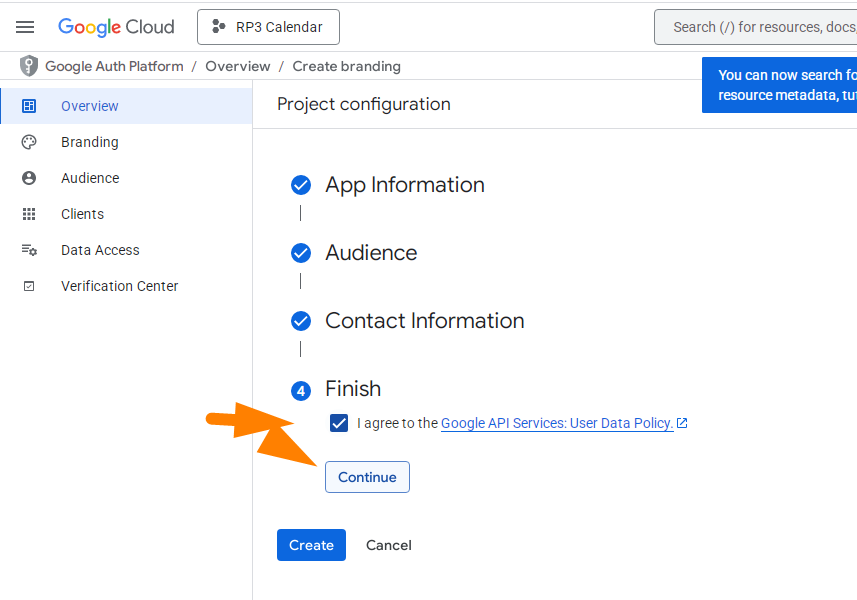Open the Google API Services User Data Policy link

556,423
